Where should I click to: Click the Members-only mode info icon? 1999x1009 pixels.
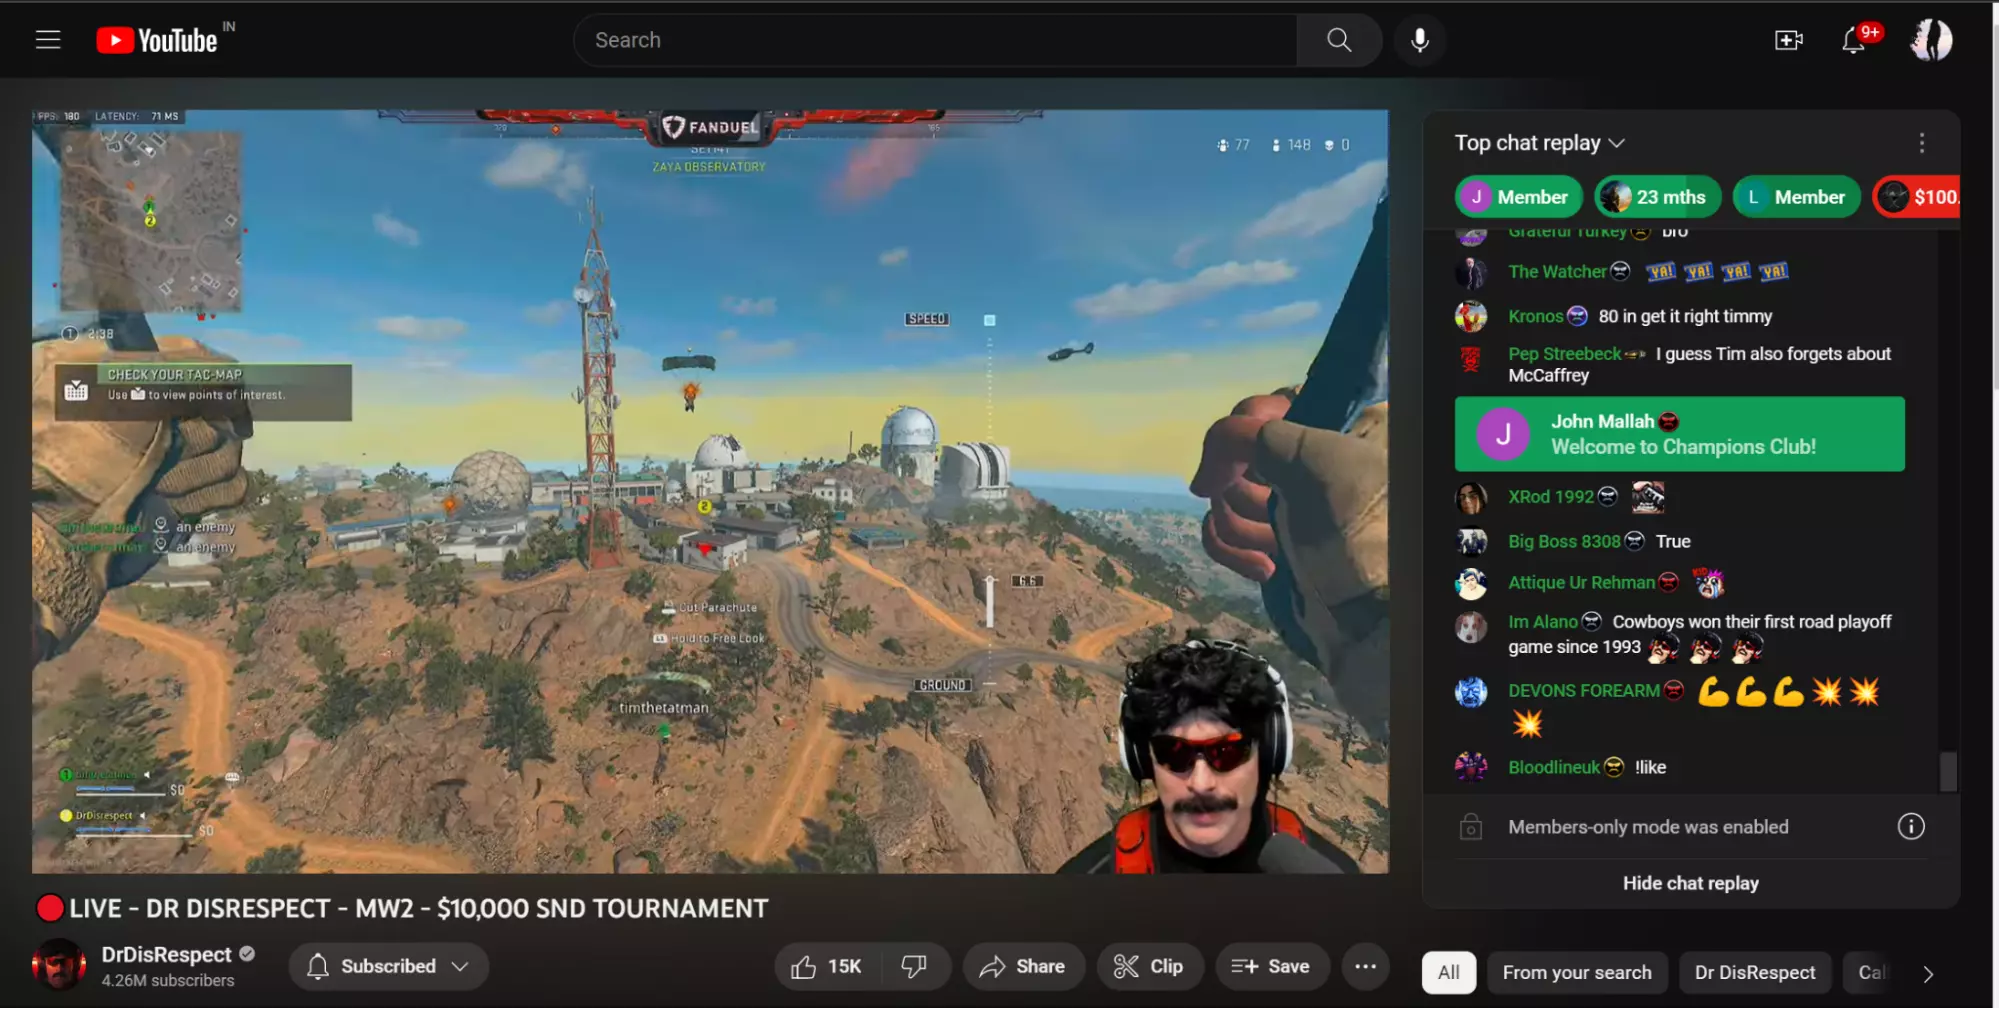click(x=1910, y=826)
